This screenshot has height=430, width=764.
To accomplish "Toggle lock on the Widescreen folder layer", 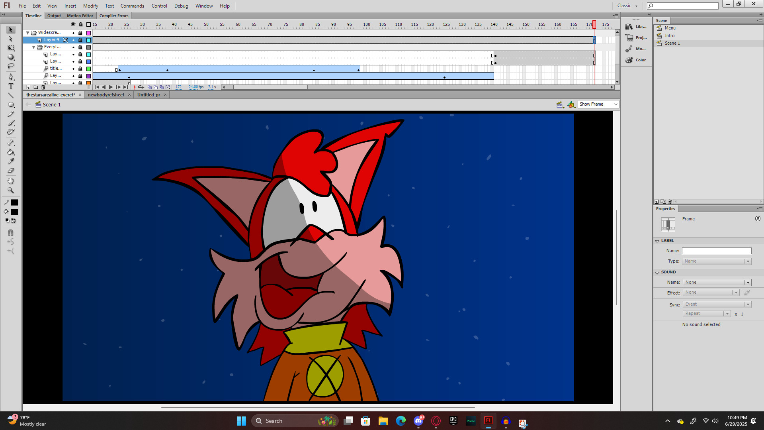I will [80, 33].
